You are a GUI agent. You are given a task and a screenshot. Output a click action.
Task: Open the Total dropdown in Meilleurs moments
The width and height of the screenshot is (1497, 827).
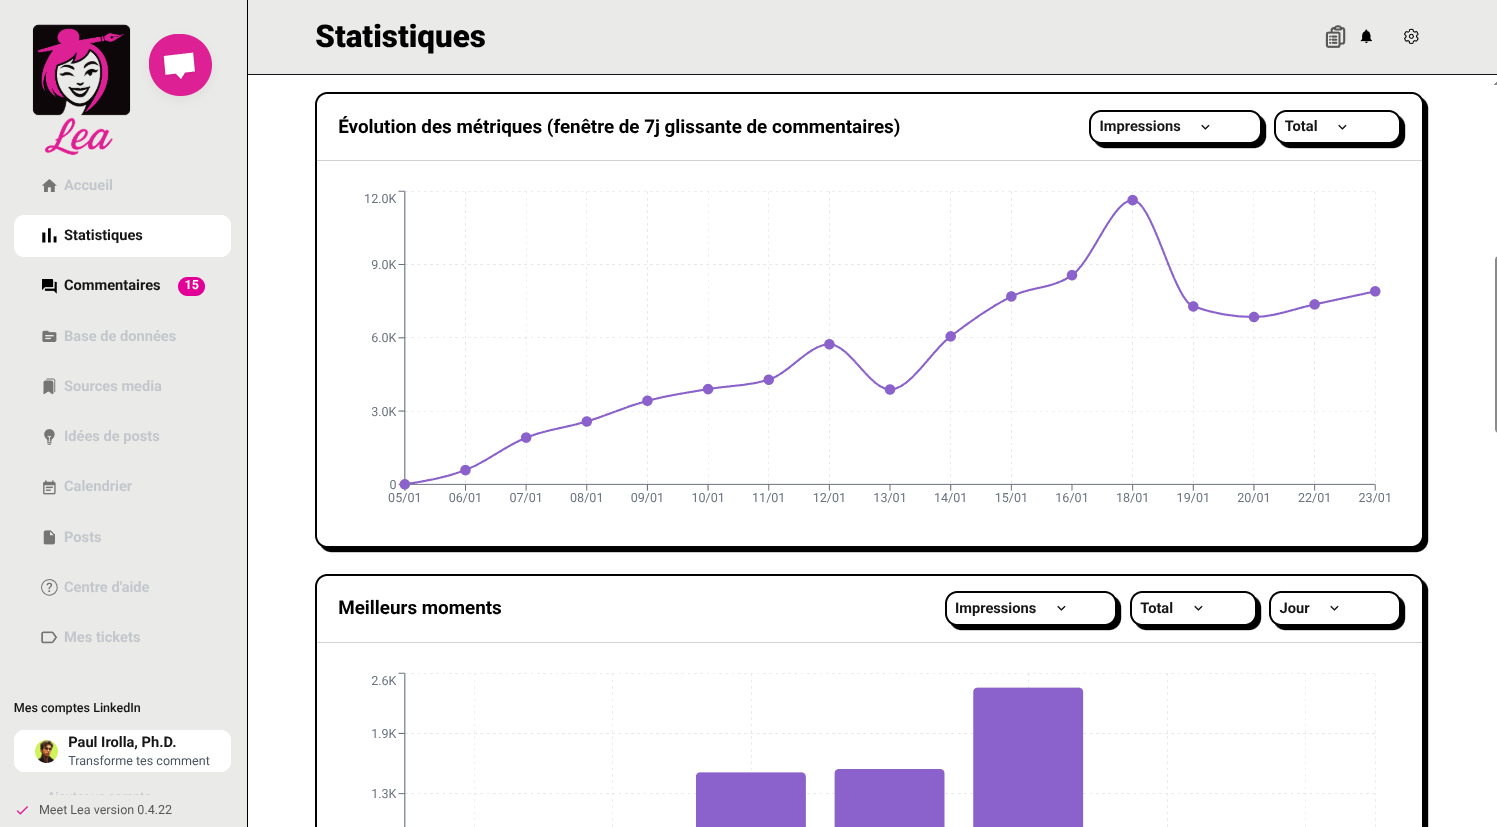point(1192,608)
